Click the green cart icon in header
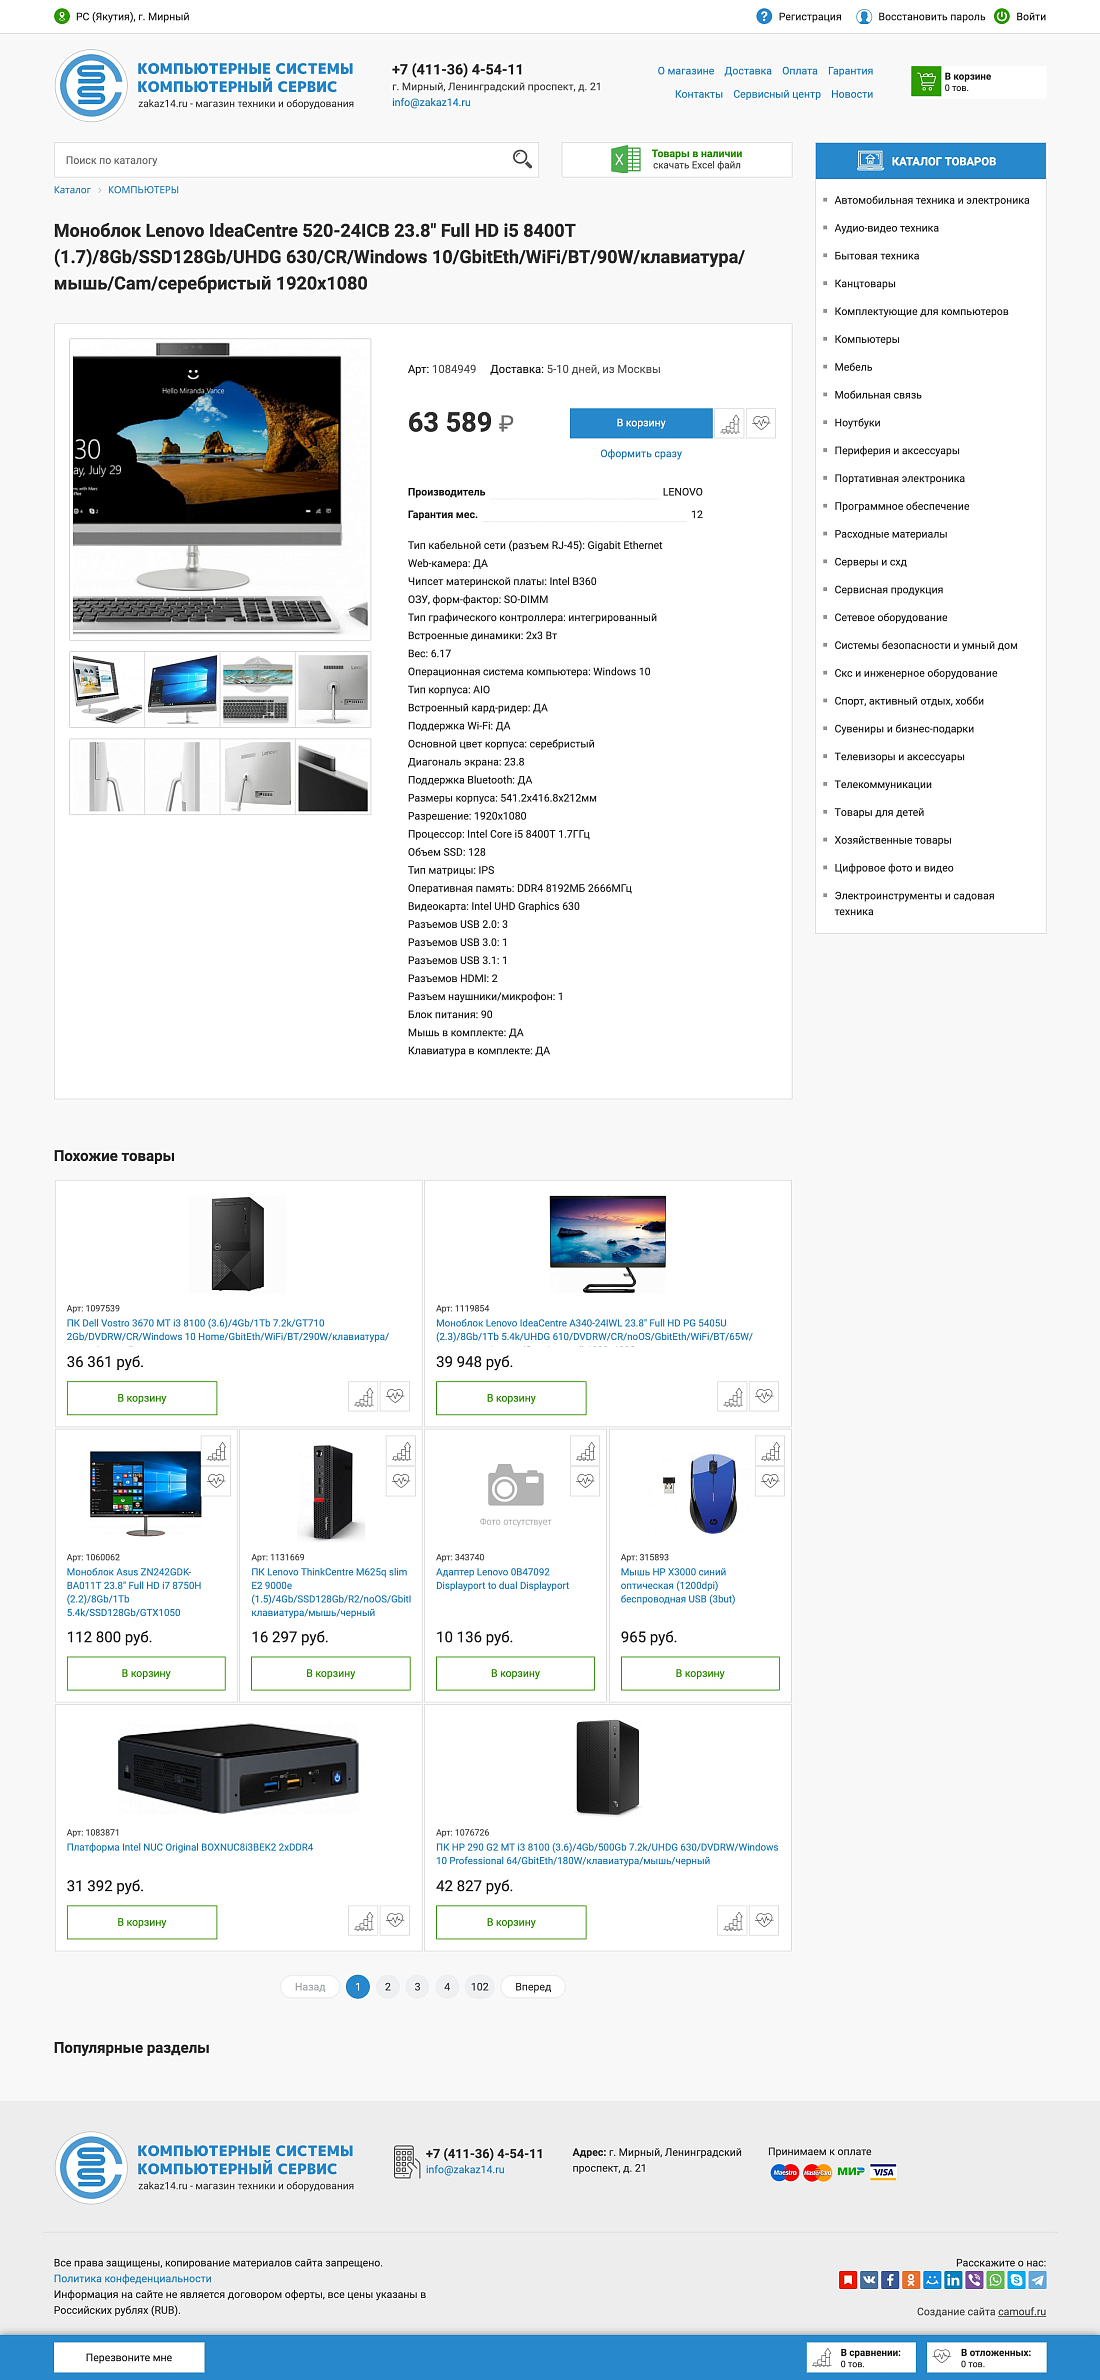Image resolution: width=1100 pixels, height=2380 pixels. point(926,81)
